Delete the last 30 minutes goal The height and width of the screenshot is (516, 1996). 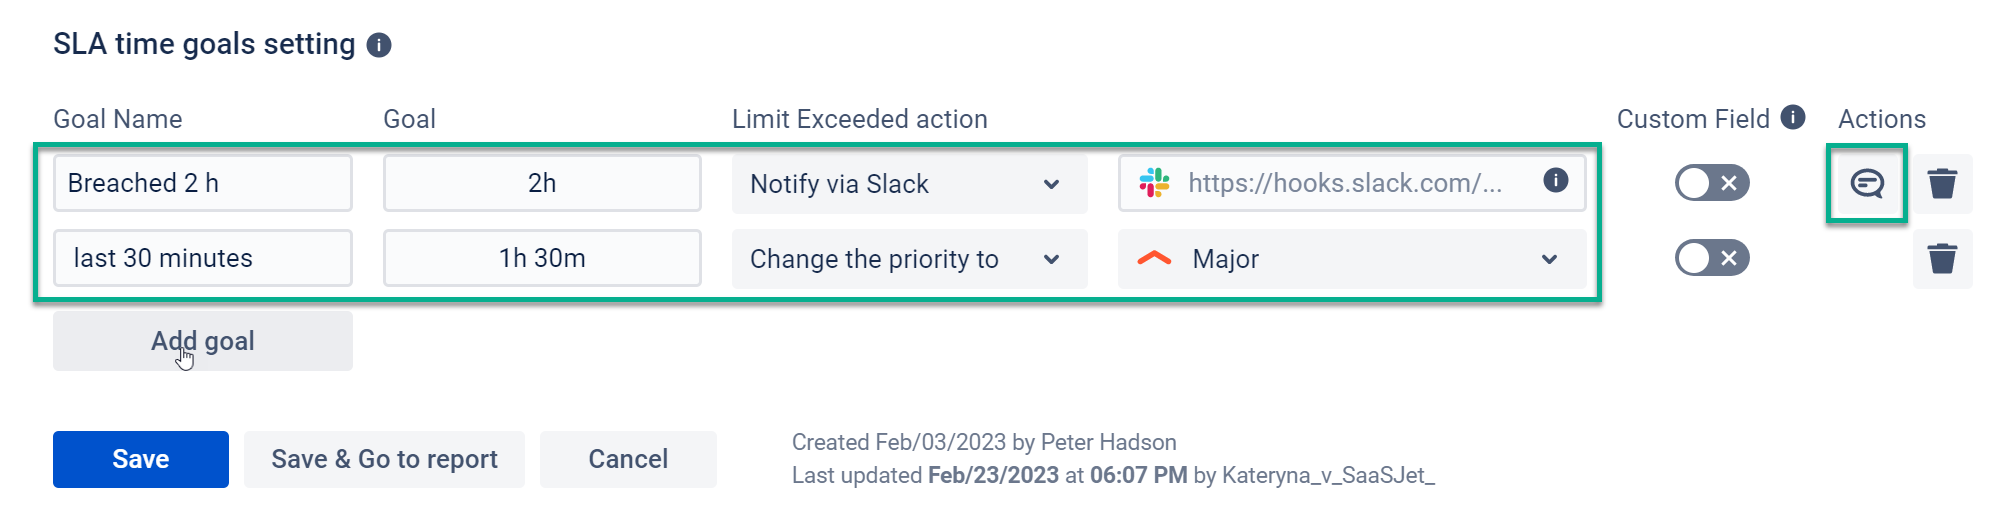(1942, 259)
